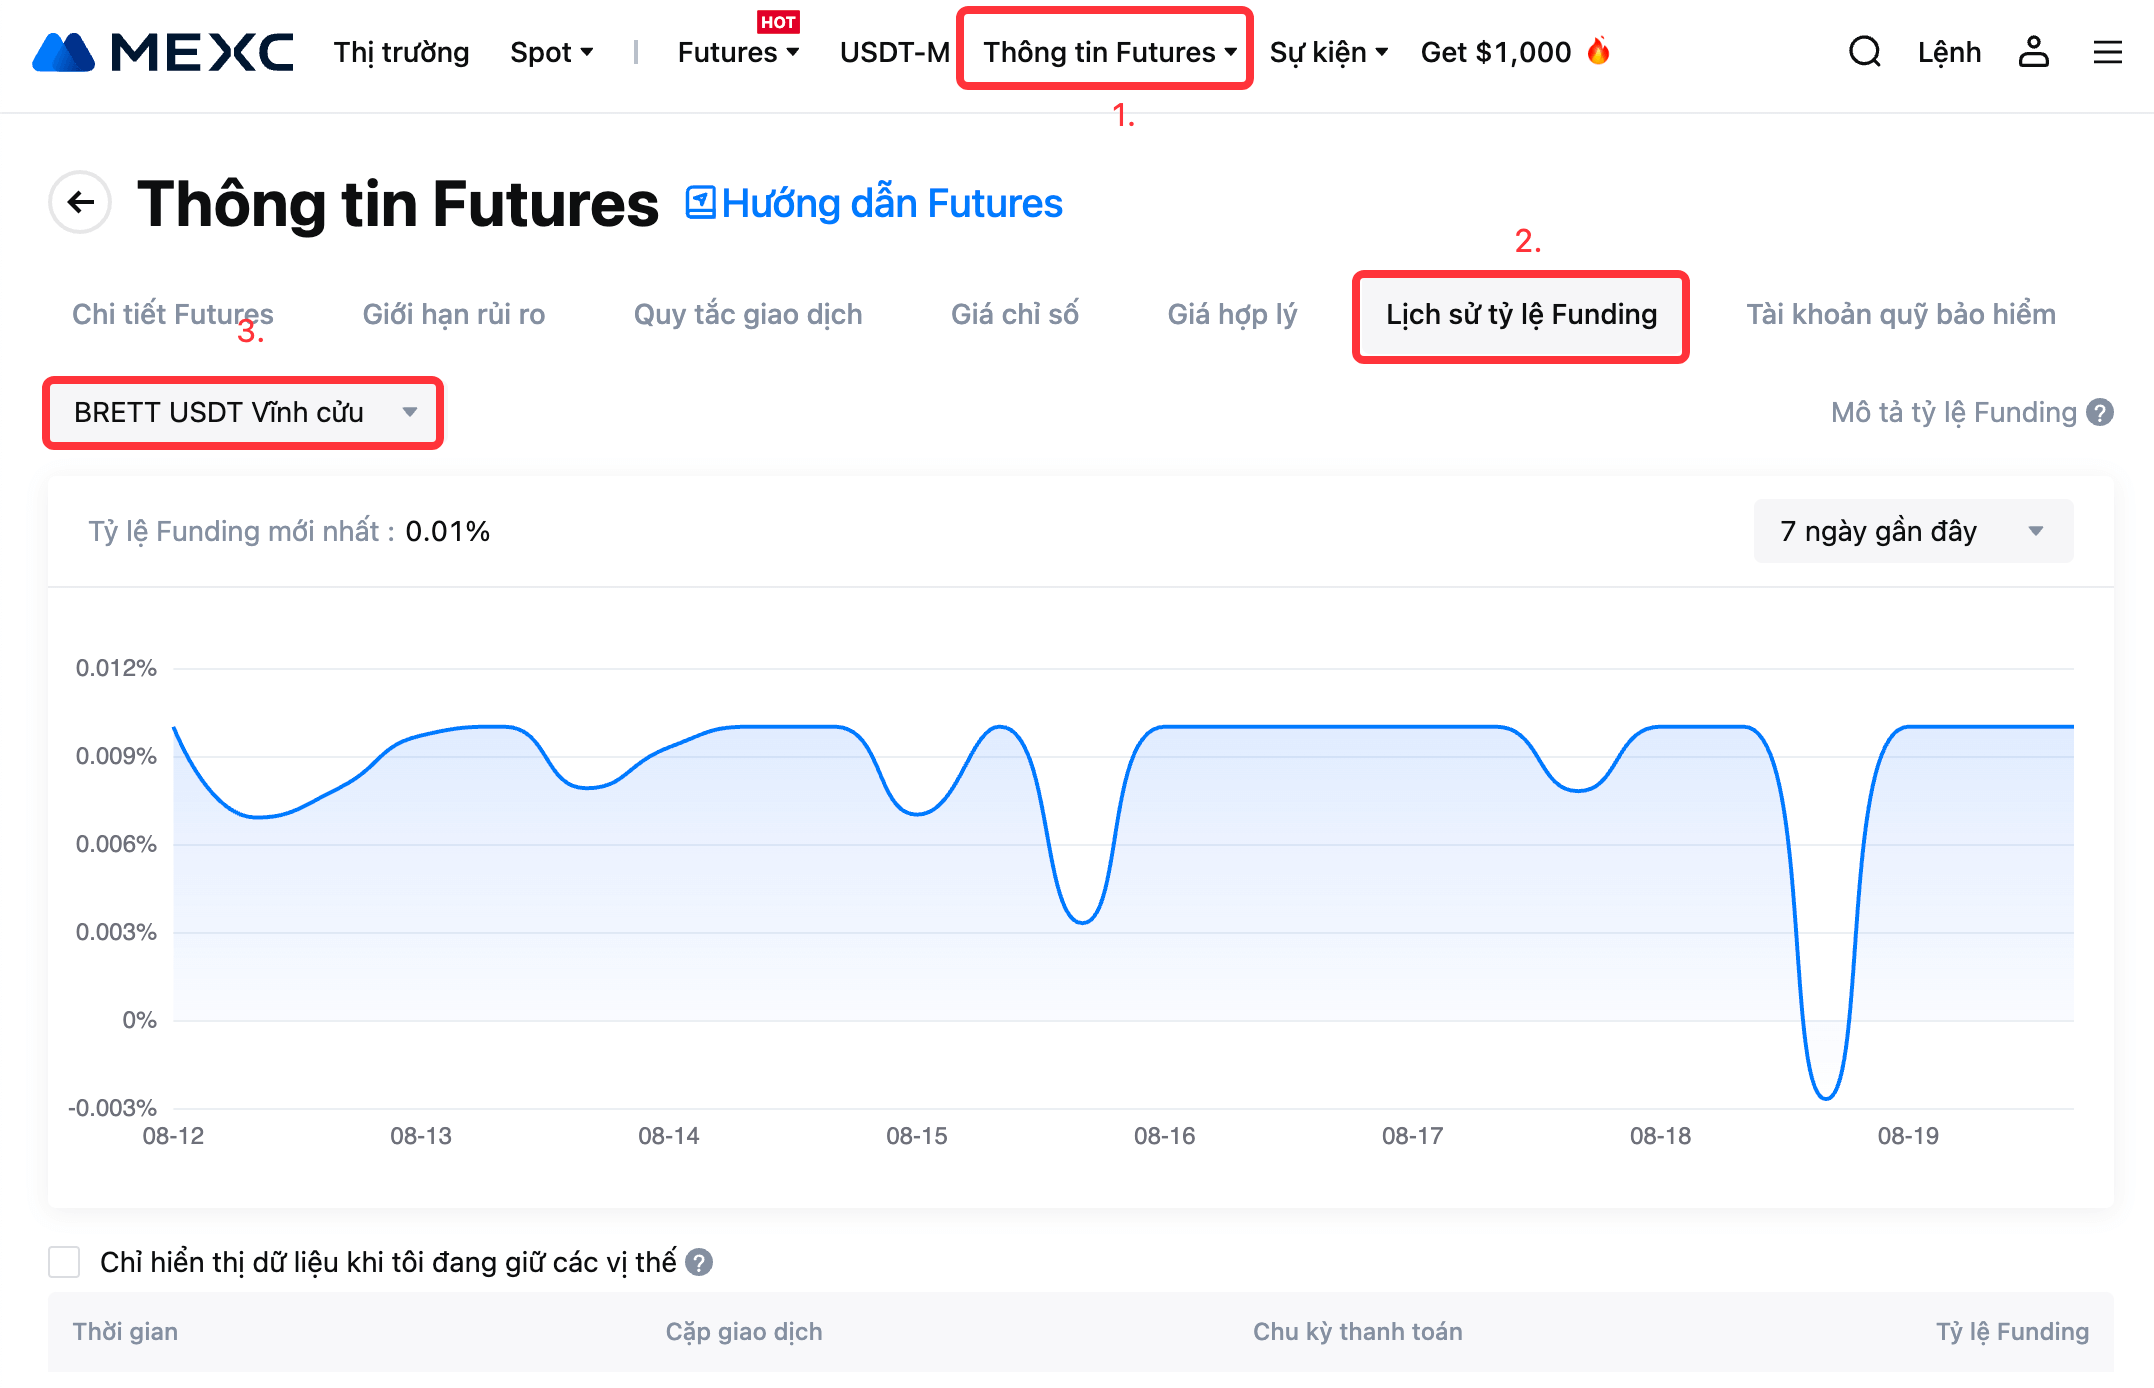The height and width of the screenshot is (1388, 2154).
Task: Open the Giá chỉ số tab
Action: pos(1014,314)
